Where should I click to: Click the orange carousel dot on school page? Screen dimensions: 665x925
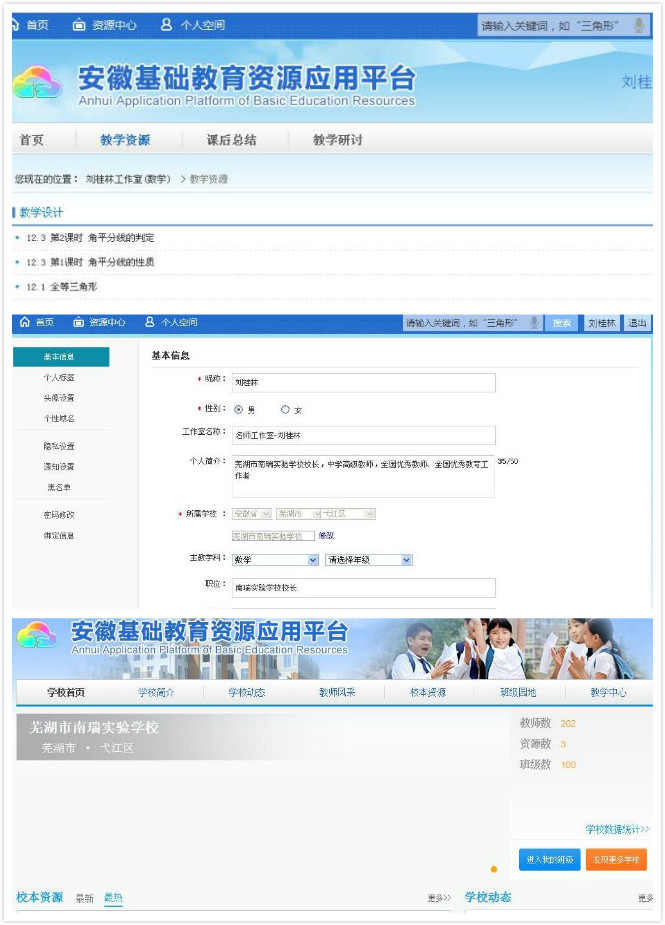point(493,869)
